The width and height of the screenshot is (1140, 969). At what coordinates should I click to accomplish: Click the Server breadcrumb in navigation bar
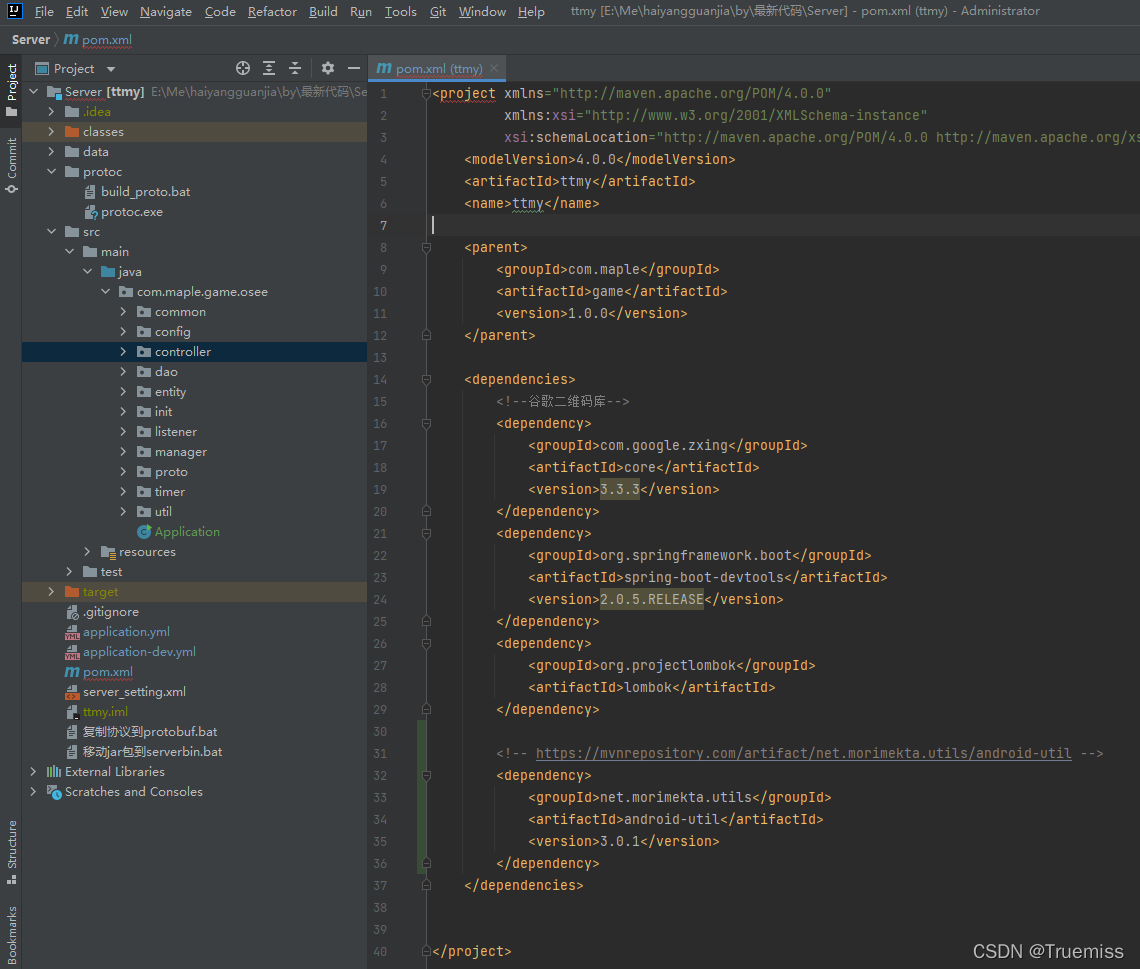click(31, 40)
